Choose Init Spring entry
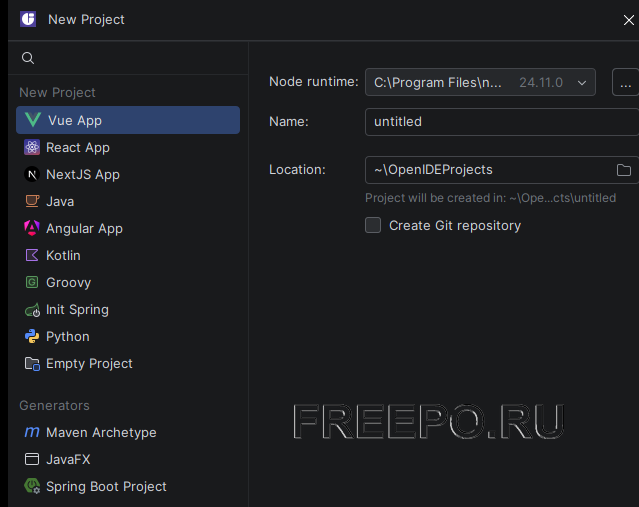The height and width of the screenshot is (507, 639). pyautogui.click(x=77, y=310)
